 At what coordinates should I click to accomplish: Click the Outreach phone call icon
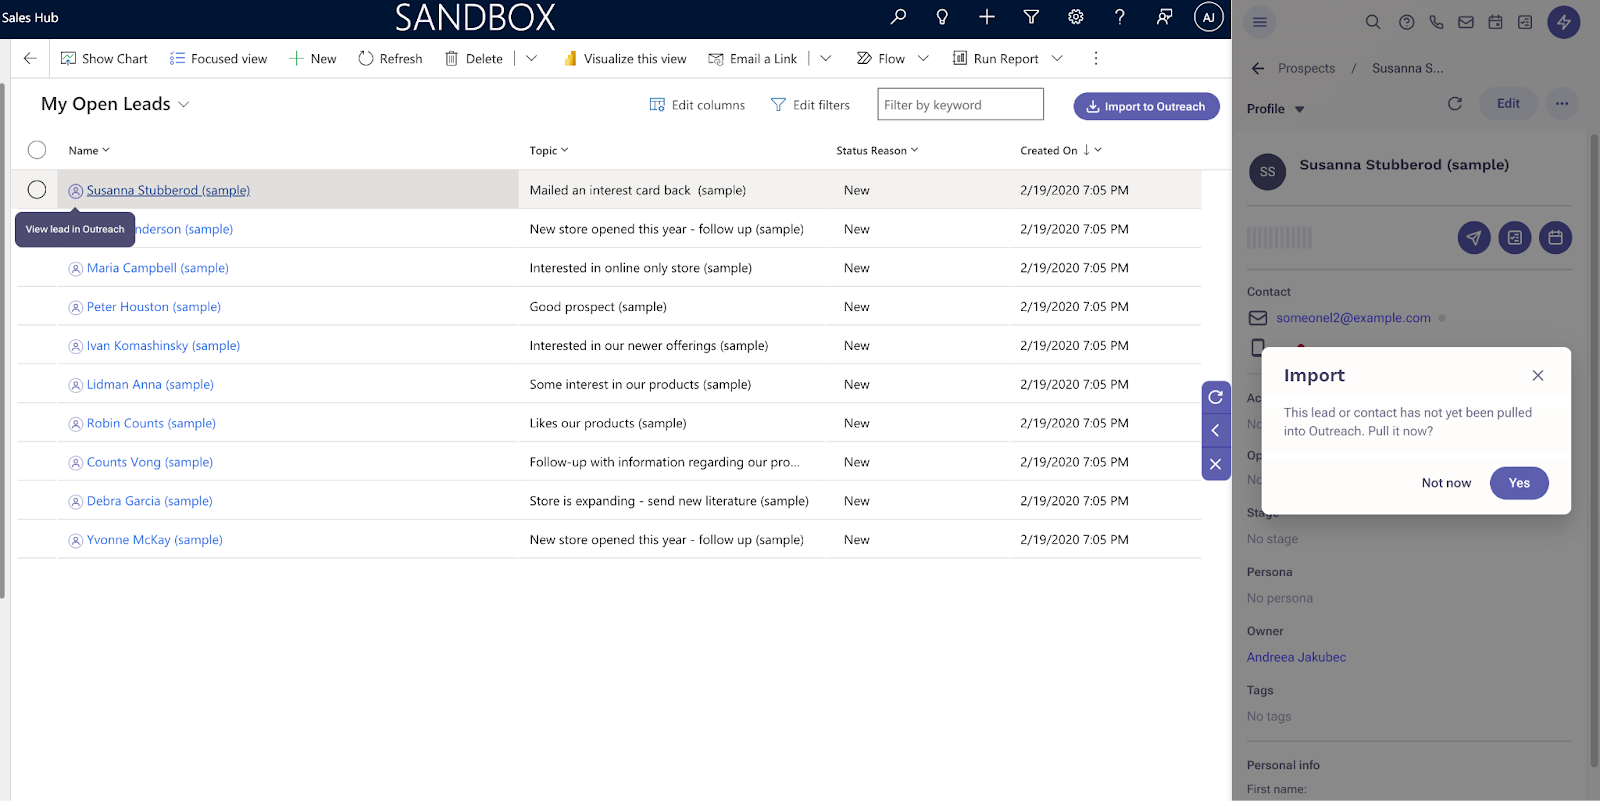1436,22
